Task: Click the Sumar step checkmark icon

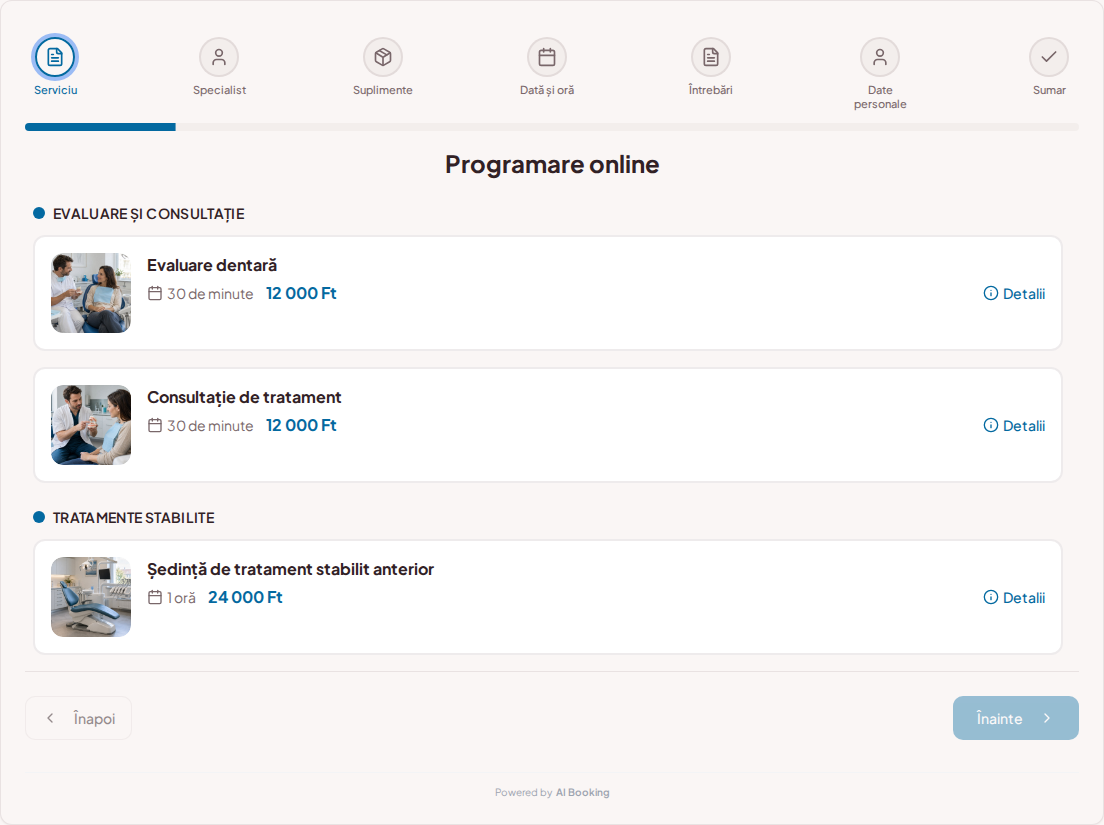Action: [1049, 57]
